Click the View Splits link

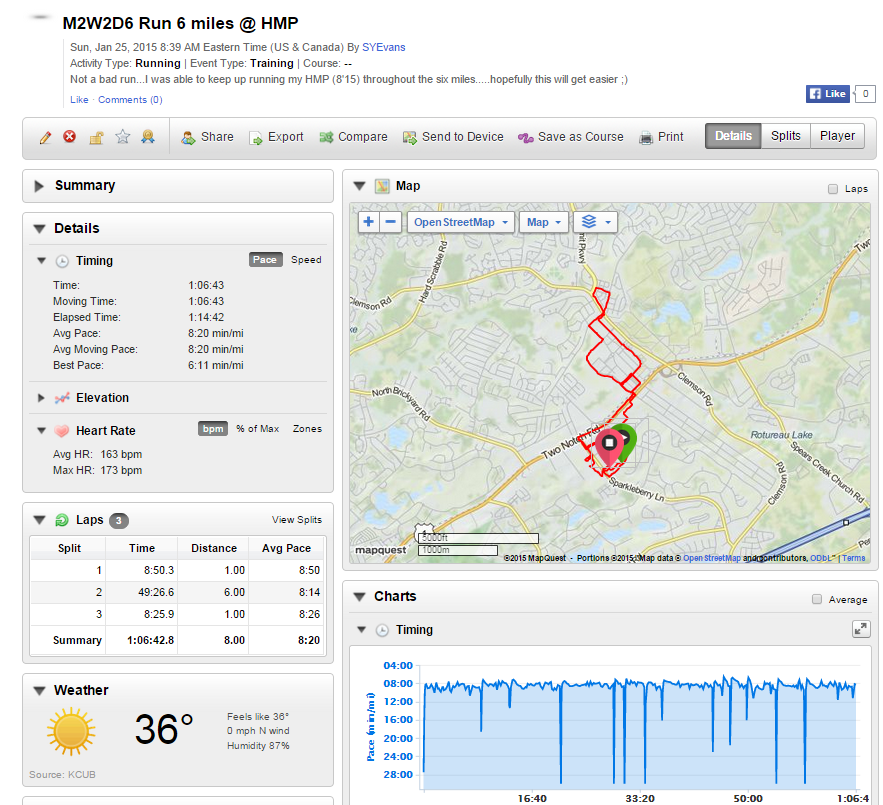click(296, 520)
